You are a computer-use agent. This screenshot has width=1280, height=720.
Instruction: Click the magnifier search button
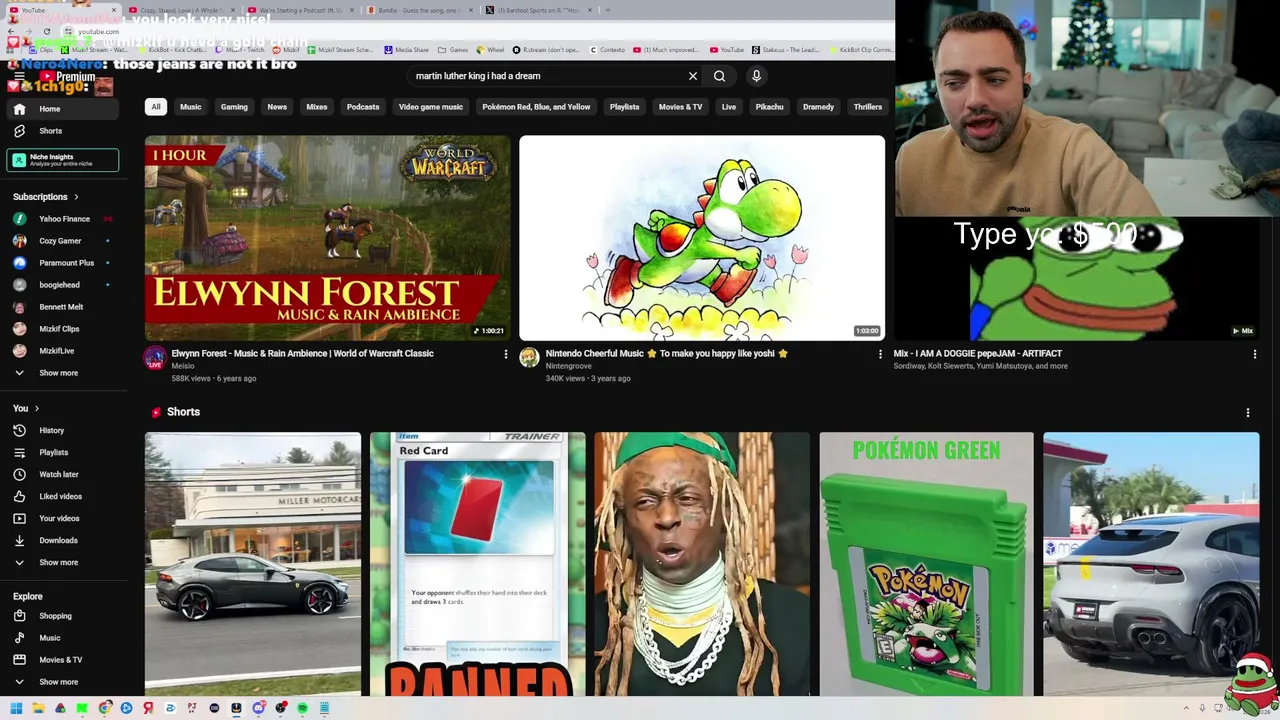[x=719, y=76]
